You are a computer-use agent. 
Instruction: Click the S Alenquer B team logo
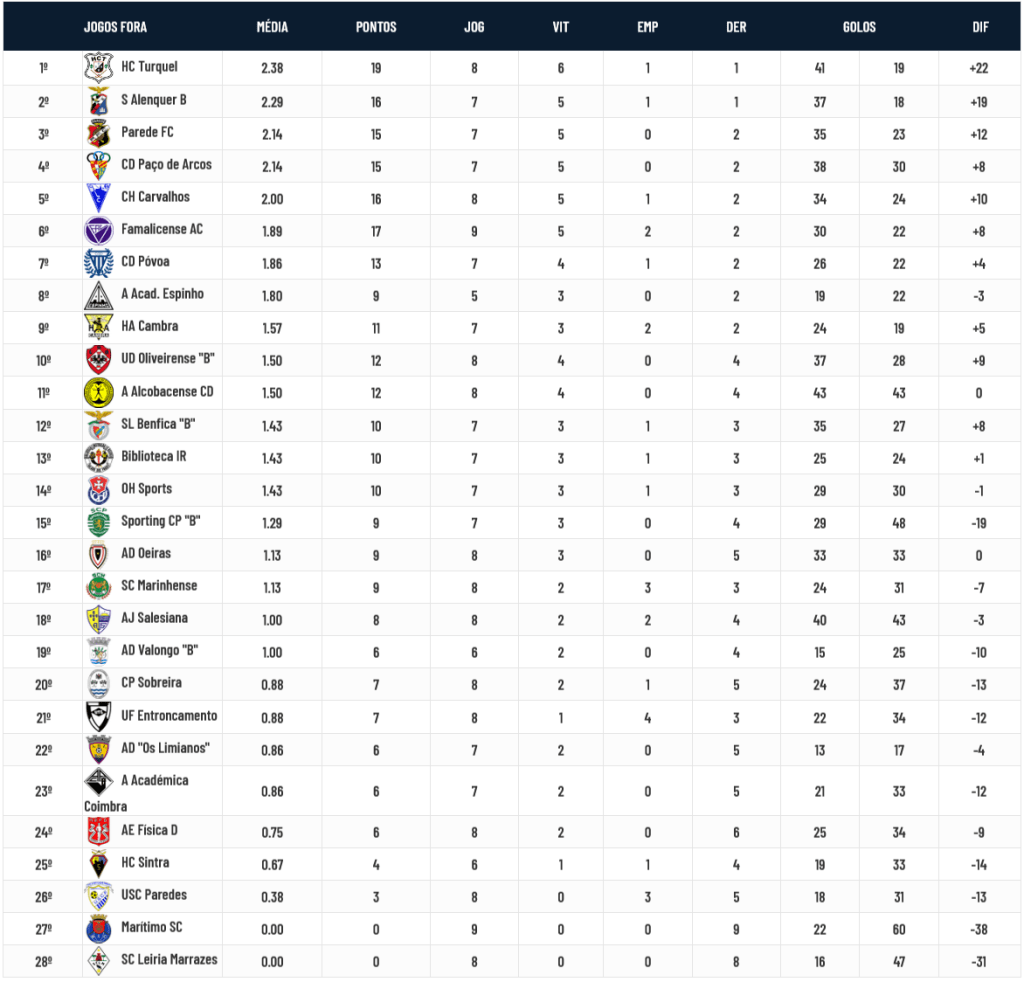click(x=99, y=101)
